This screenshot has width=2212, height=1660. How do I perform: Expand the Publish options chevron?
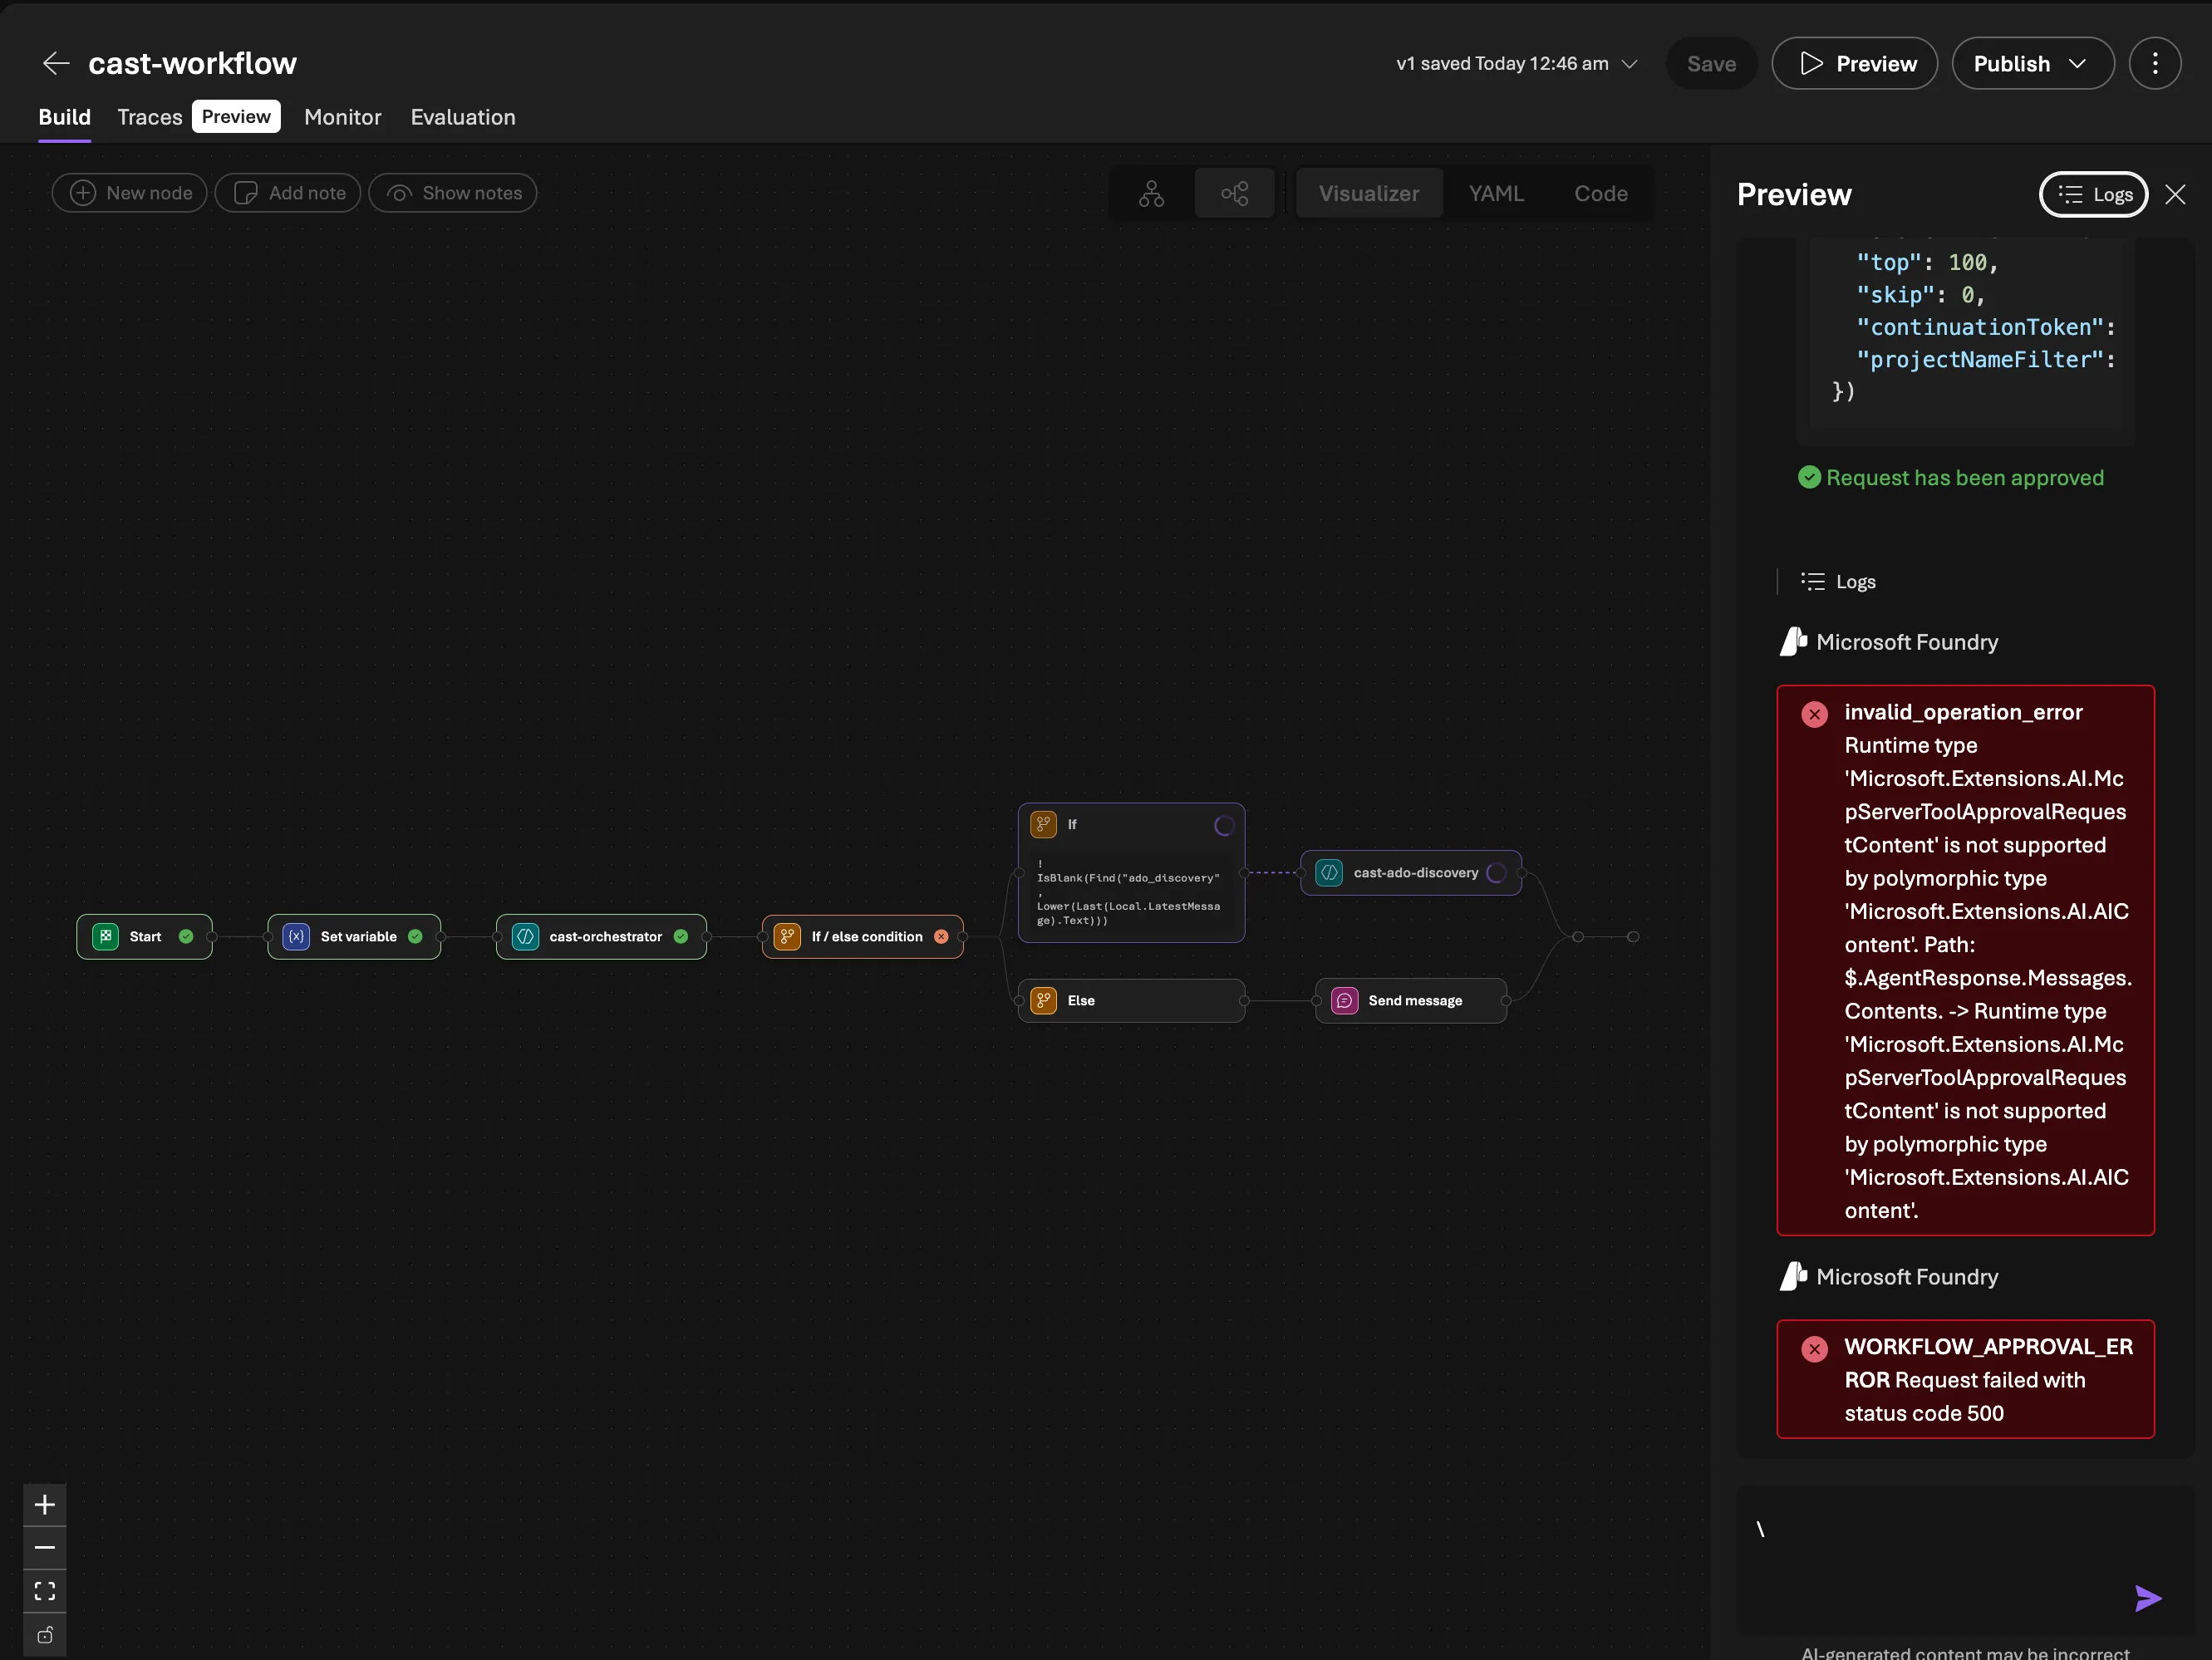(2077, 63)
